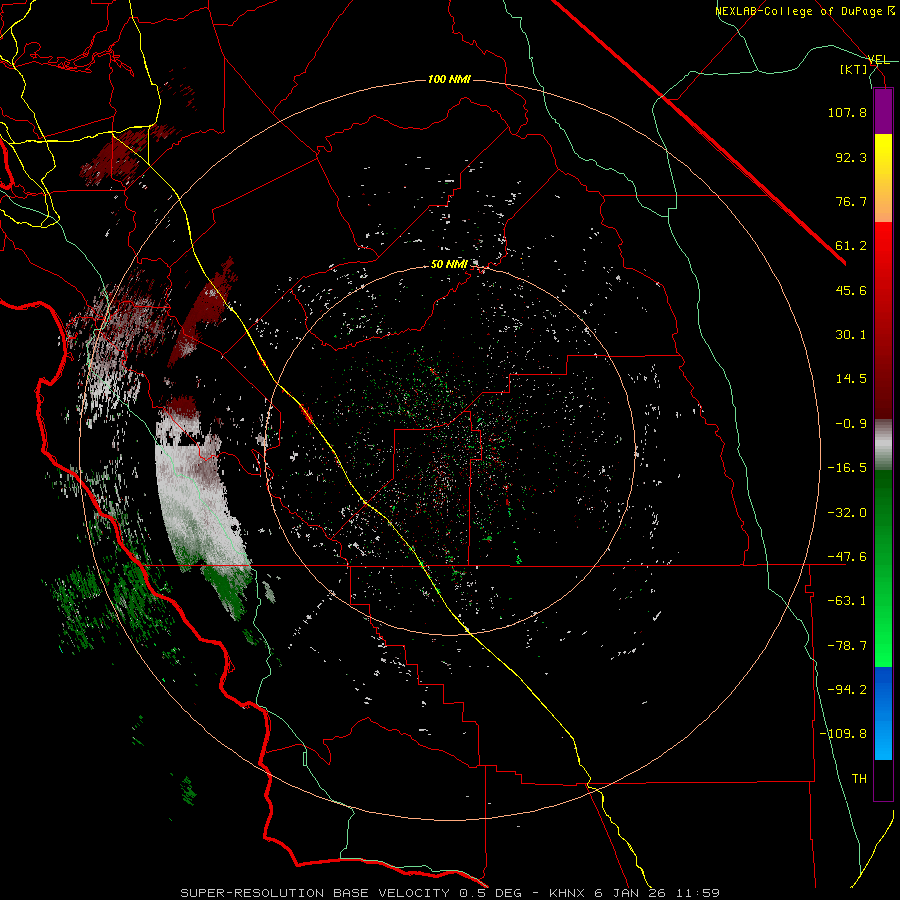Select the 76.7 scale value
Image resolution: width=900 pixels, height=900 pixels.
pyautogui.click(x=851, y=201)
